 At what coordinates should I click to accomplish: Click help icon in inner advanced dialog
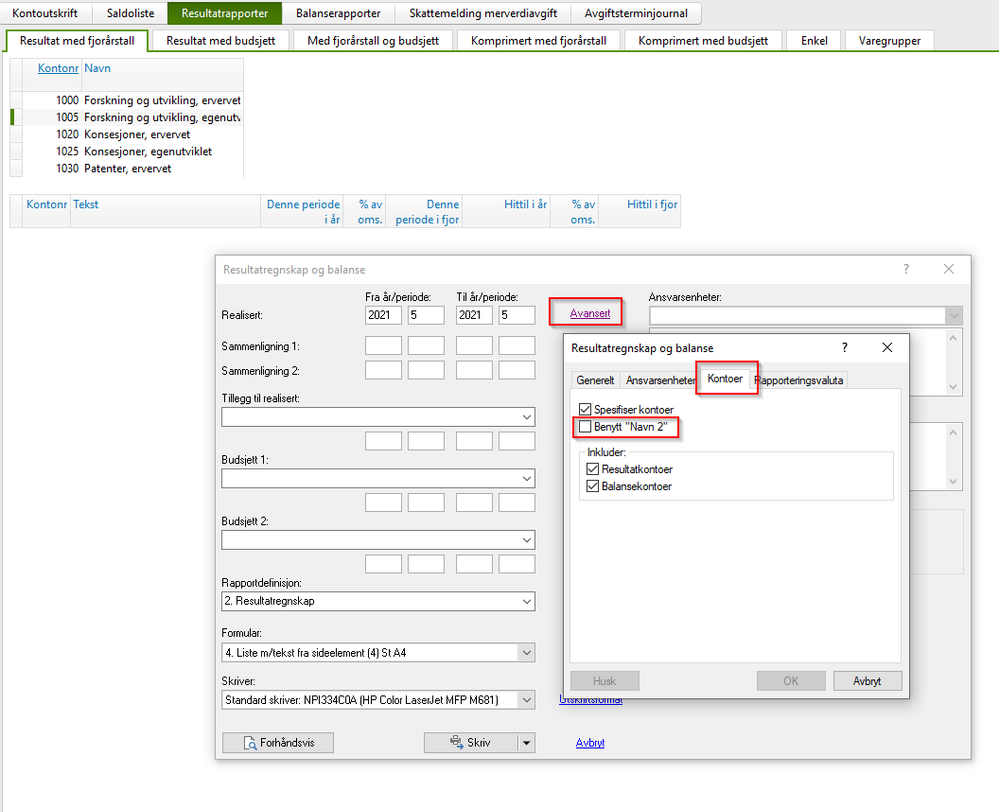pyautogui.click(x=845, y=347)
